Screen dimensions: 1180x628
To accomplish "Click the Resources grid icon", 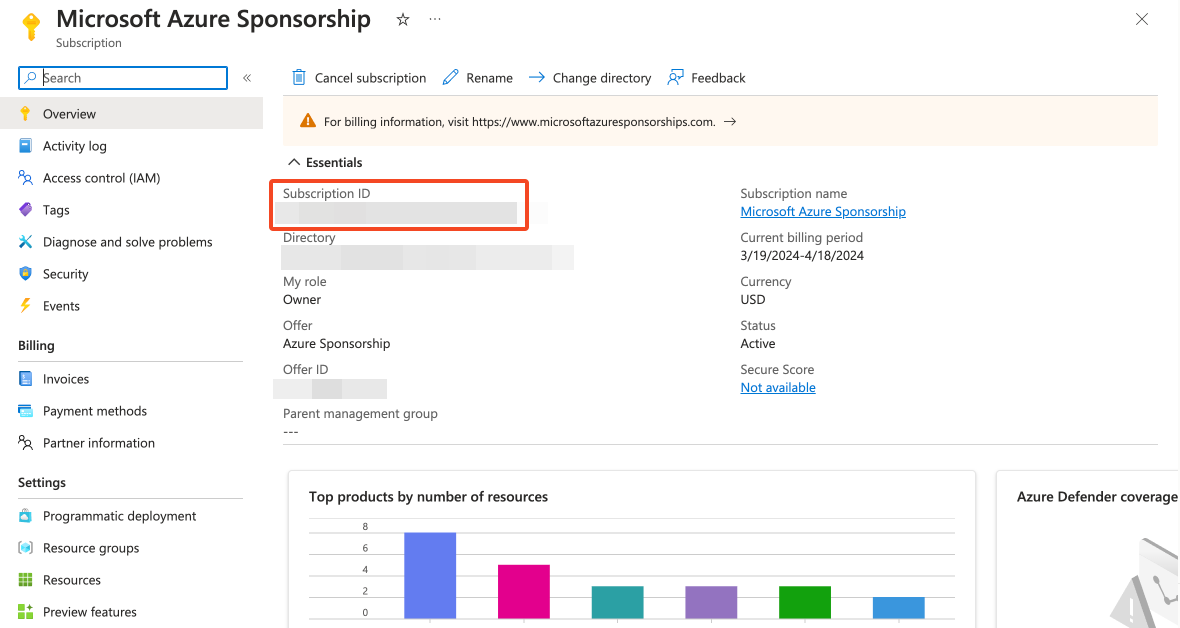I will click(26, 580).
